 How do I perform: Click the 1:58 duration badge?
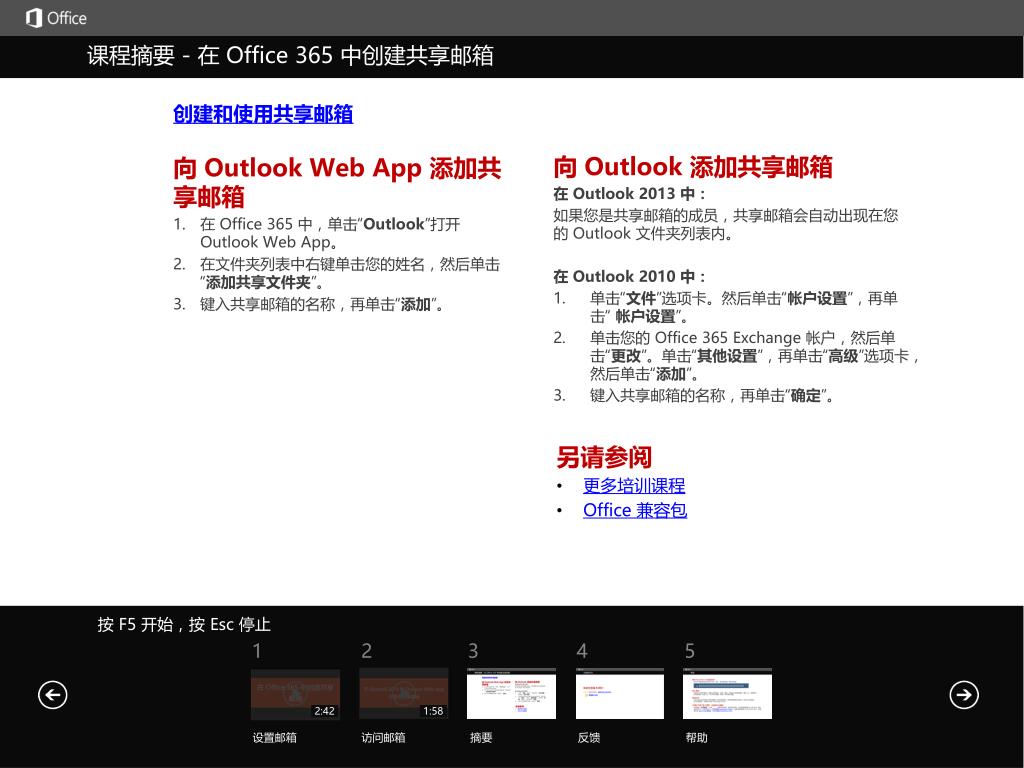pos(433,711)
